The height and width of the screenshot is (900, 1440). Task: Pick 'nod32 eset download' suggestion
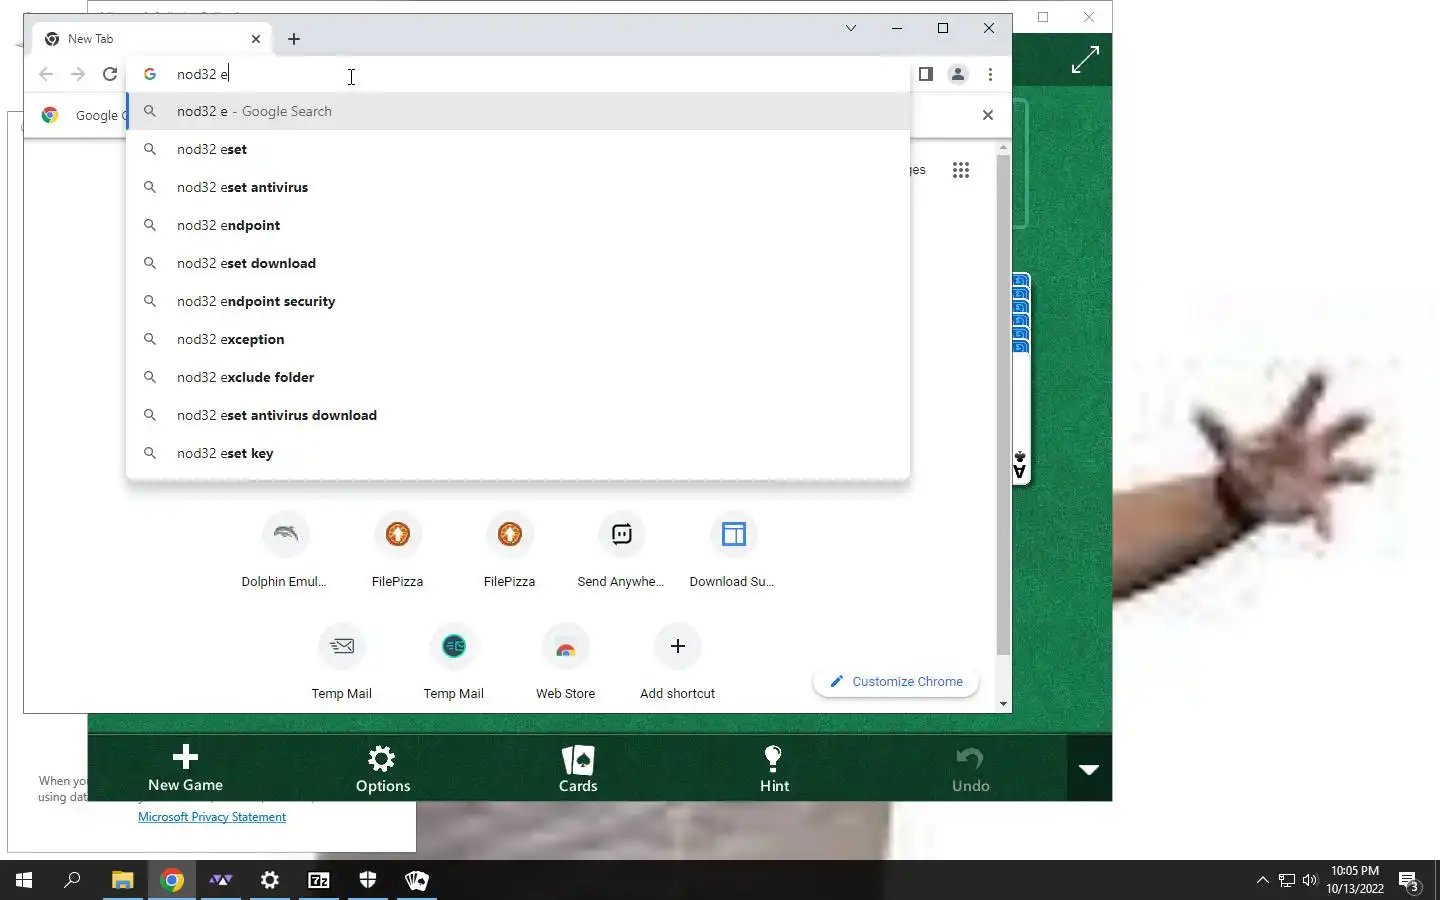(518, 263)
